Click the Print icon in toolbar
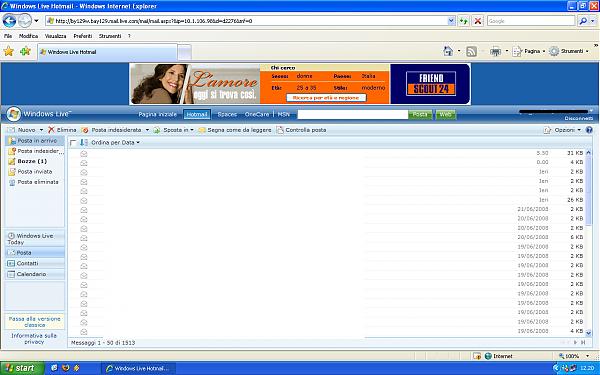600x375 pixels. click(x=496, y=51)
